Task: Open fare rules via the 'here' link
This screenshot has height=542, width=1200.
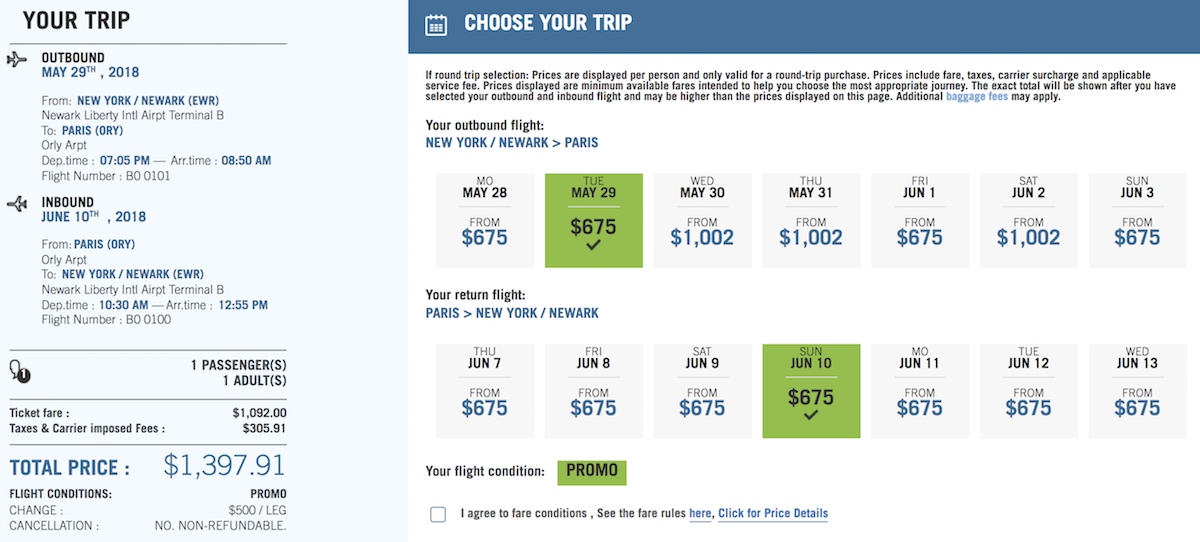Action: 700,513
